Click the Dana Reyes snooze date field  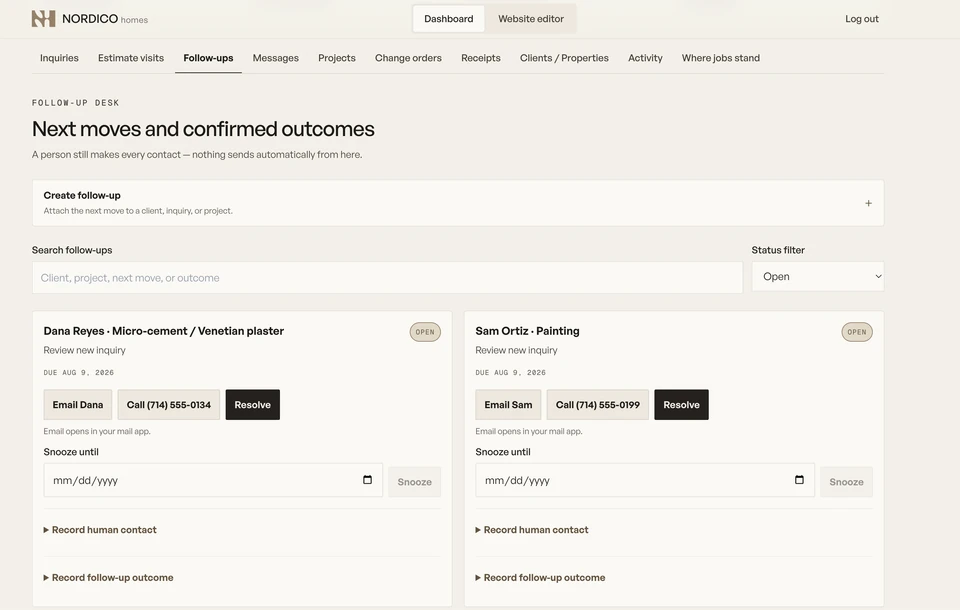tap(213, 480)
